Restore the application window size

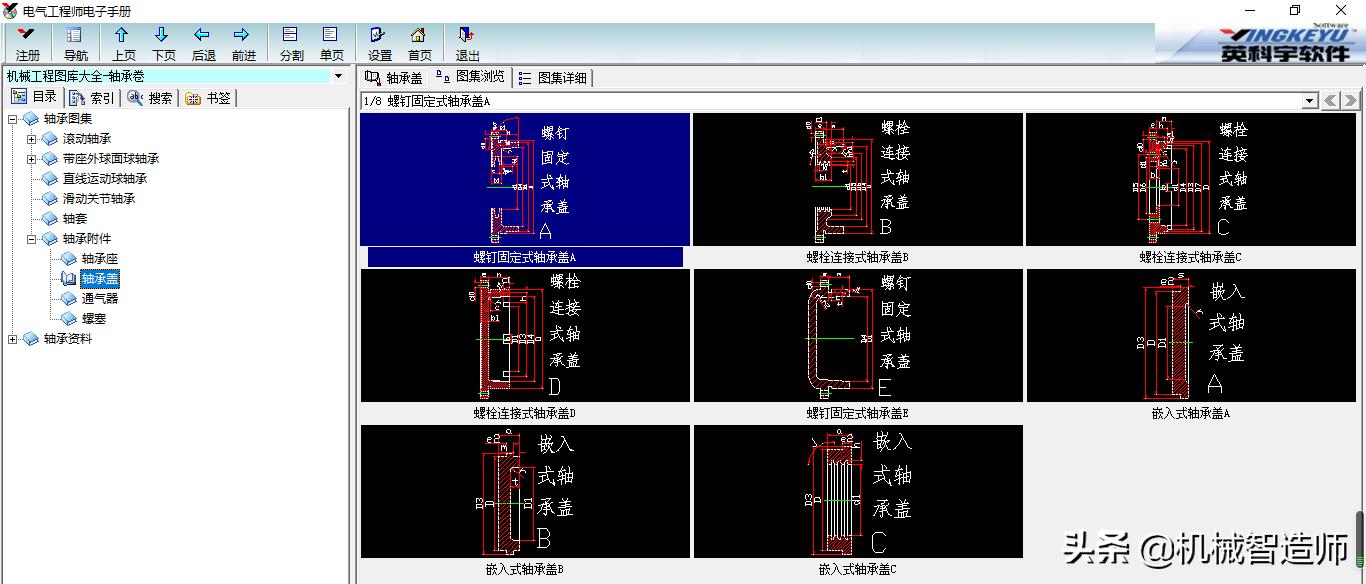(1295, 10)
